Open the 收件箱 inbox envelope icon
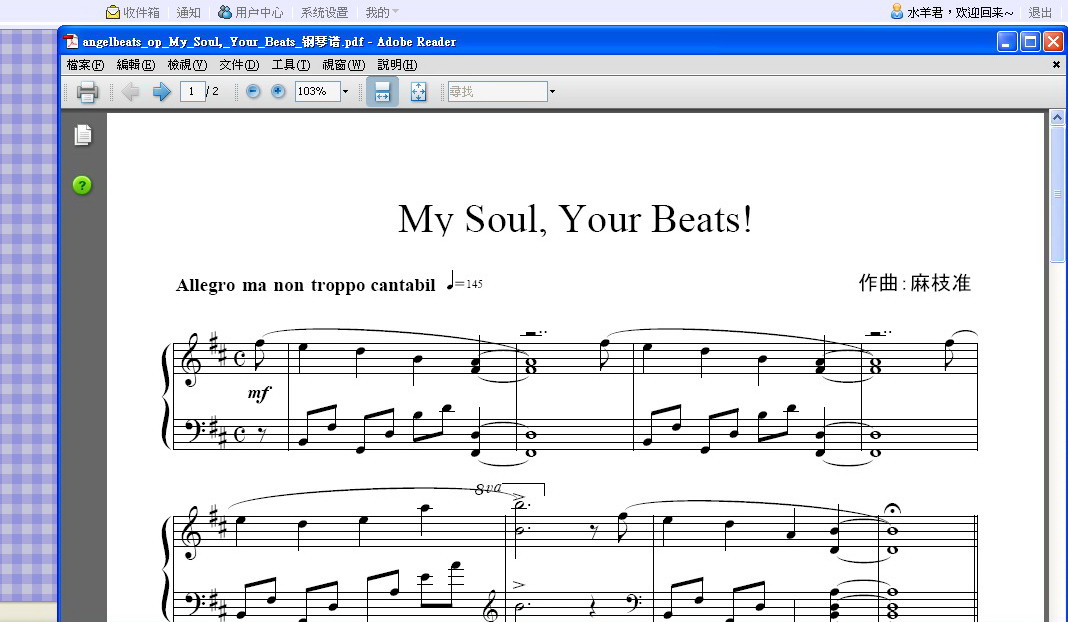1068x622 pixels. coord(113,12)
